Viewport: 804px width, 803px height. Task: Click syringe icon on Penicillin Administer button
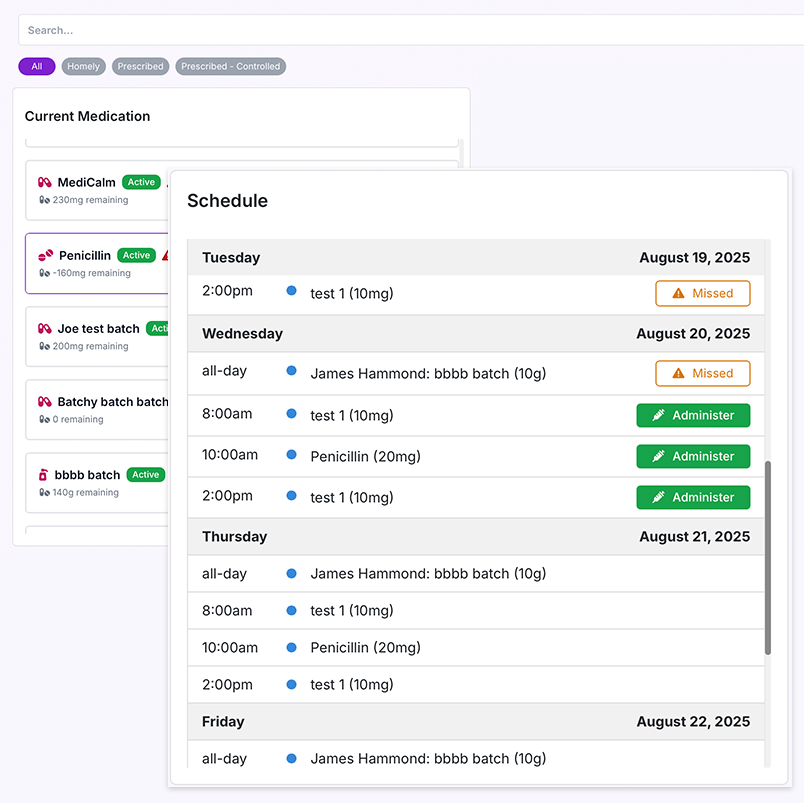click(659, 456)
